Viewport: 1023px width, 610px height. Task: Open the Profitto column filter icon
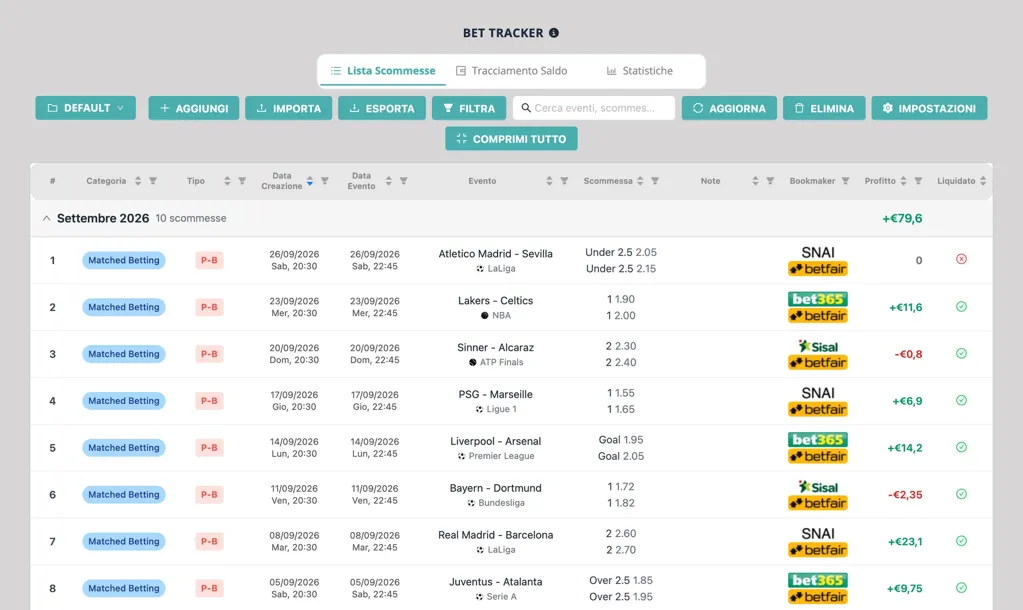(919, 181)
